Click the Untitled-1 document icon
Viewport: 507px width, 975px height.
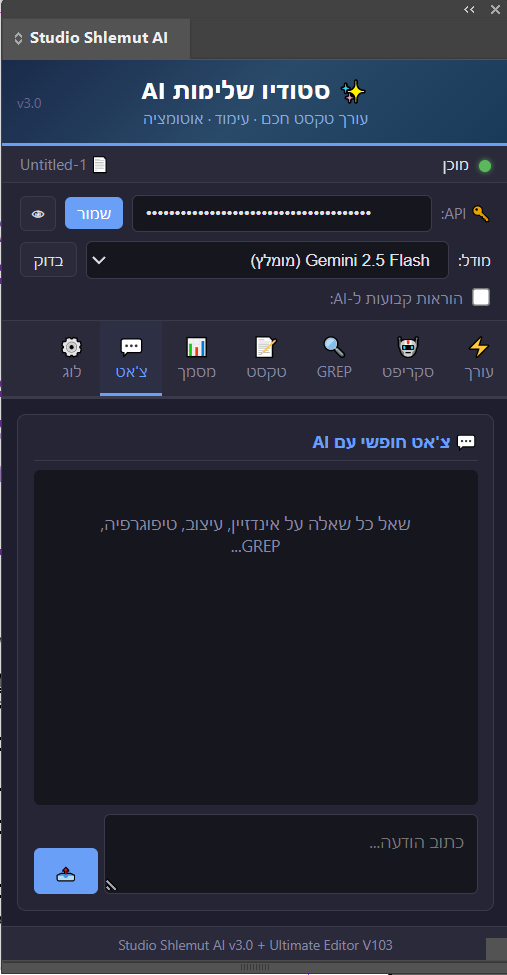point(100,165)
